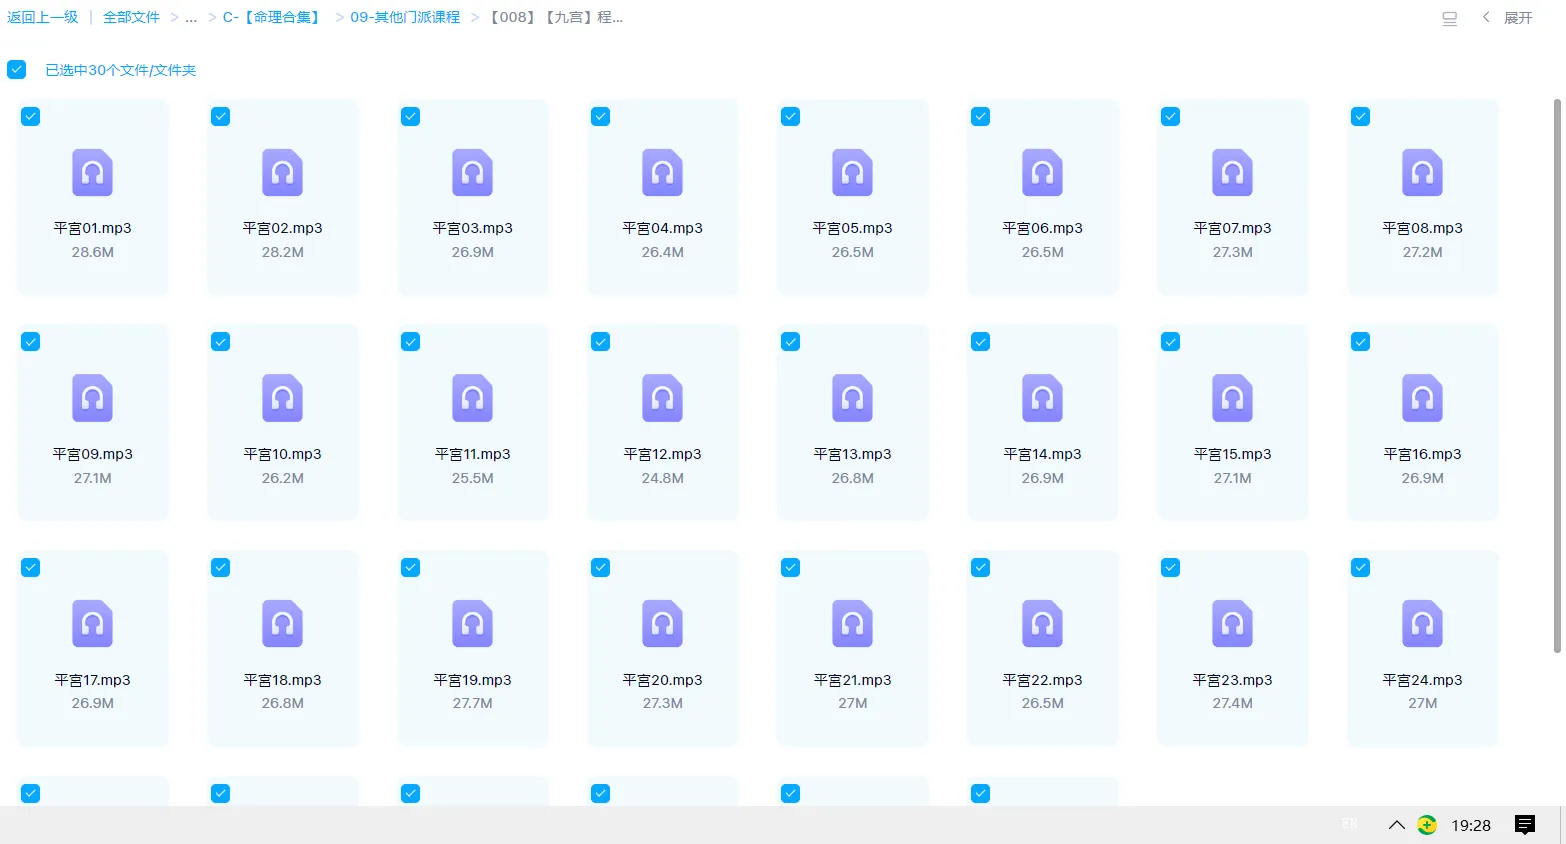Open audio file icon for 平宫03.mp3
Viewport: 1566px width, 844px height.
pos(472,173)
